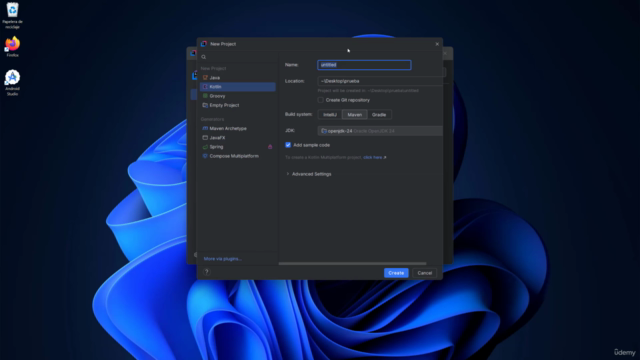This screenshot has width=640, height=360.
Task: Click the Empty Project icon
Action: (205, 105)
